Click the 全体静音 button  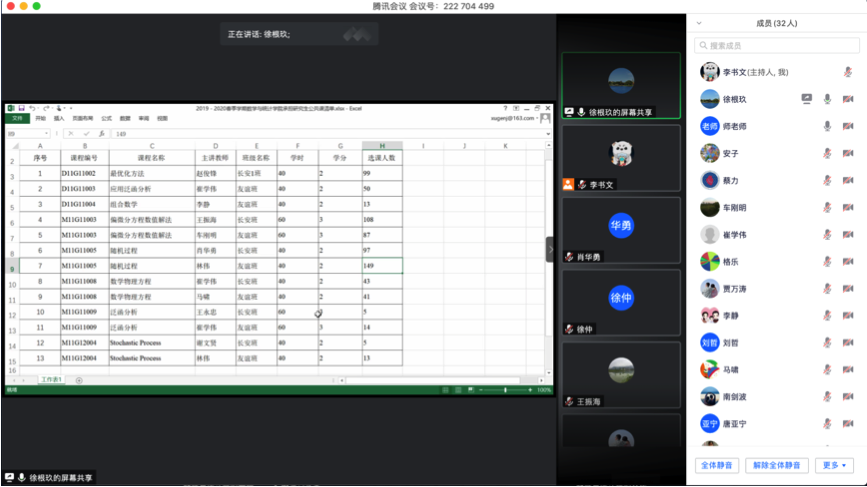tap(717, 465)
